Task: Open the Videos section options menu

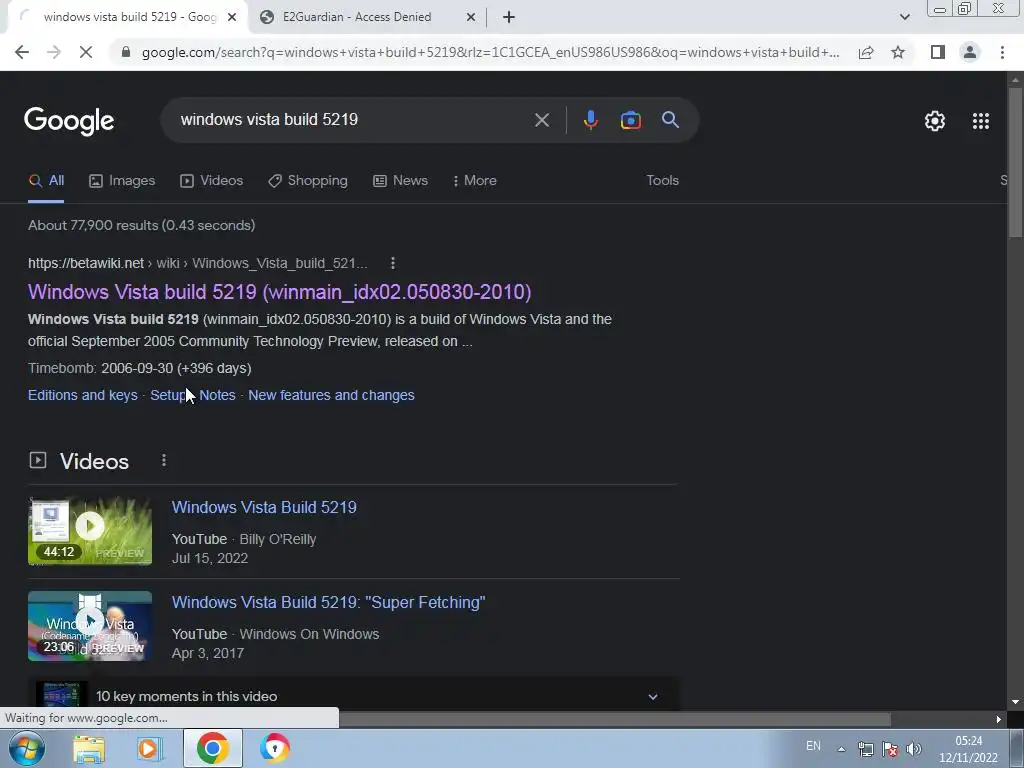Action: click(164, 461)
